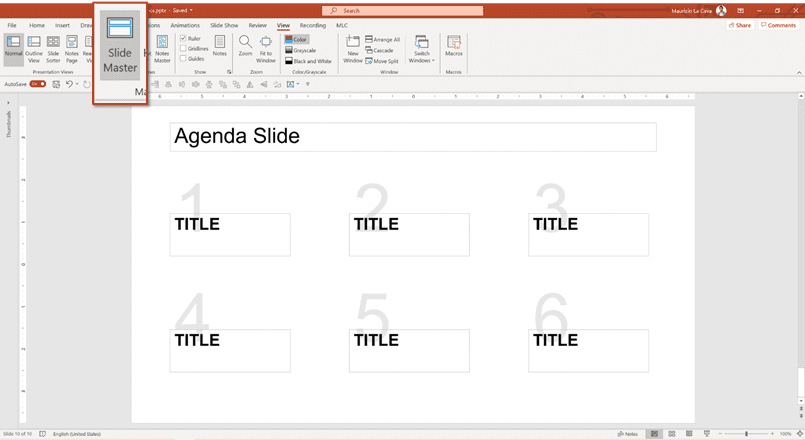Click the accessibility check status bar icon
The image size is (805, 440).
click(x=43, y=434)
